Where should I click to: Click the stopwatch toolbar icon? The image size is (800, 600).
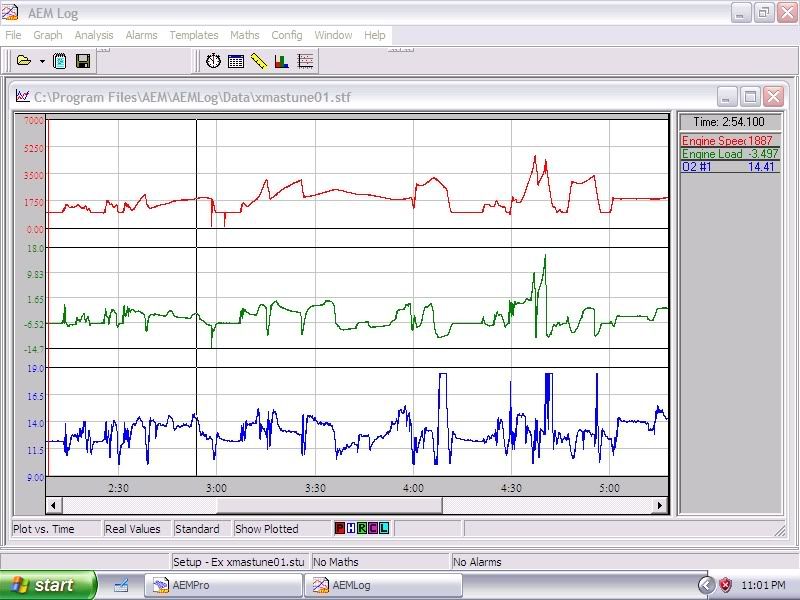[x=213, y=61]
